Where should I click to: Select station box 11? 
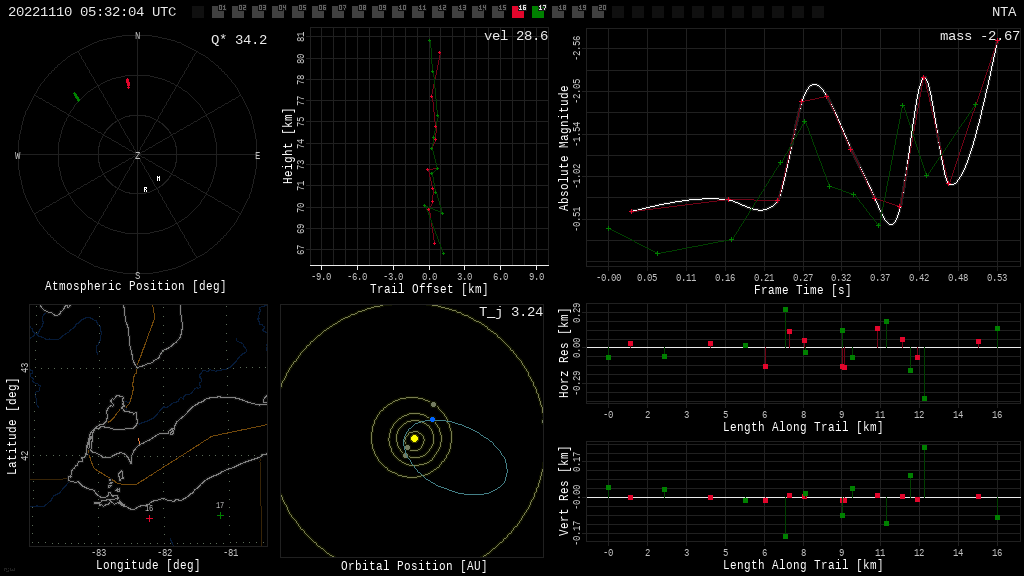click(418, 11)
